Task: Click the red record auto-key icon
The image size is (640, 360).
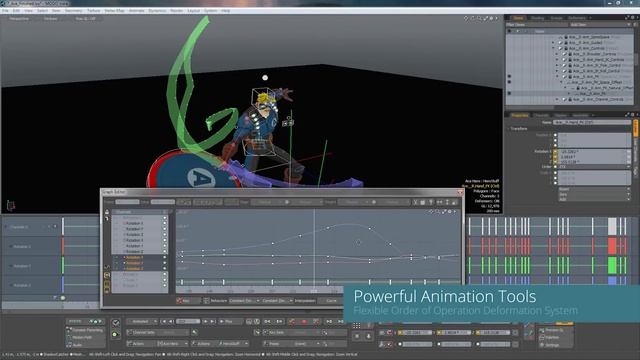Action: (x=304, y=322)
